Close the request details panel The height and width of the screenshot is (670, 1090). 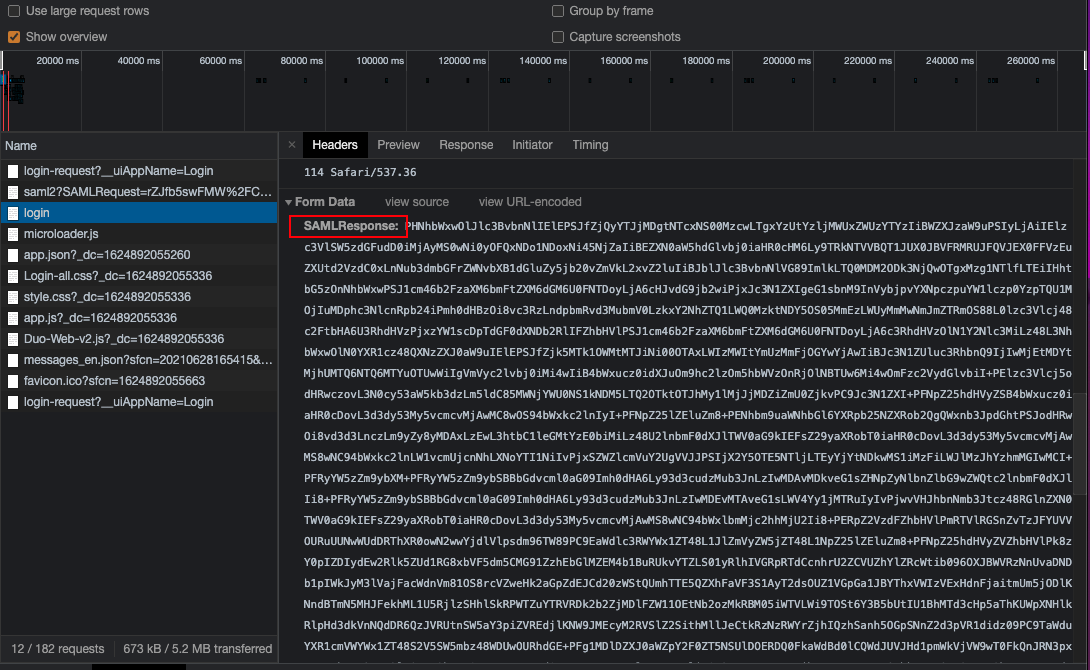[292, 145]
